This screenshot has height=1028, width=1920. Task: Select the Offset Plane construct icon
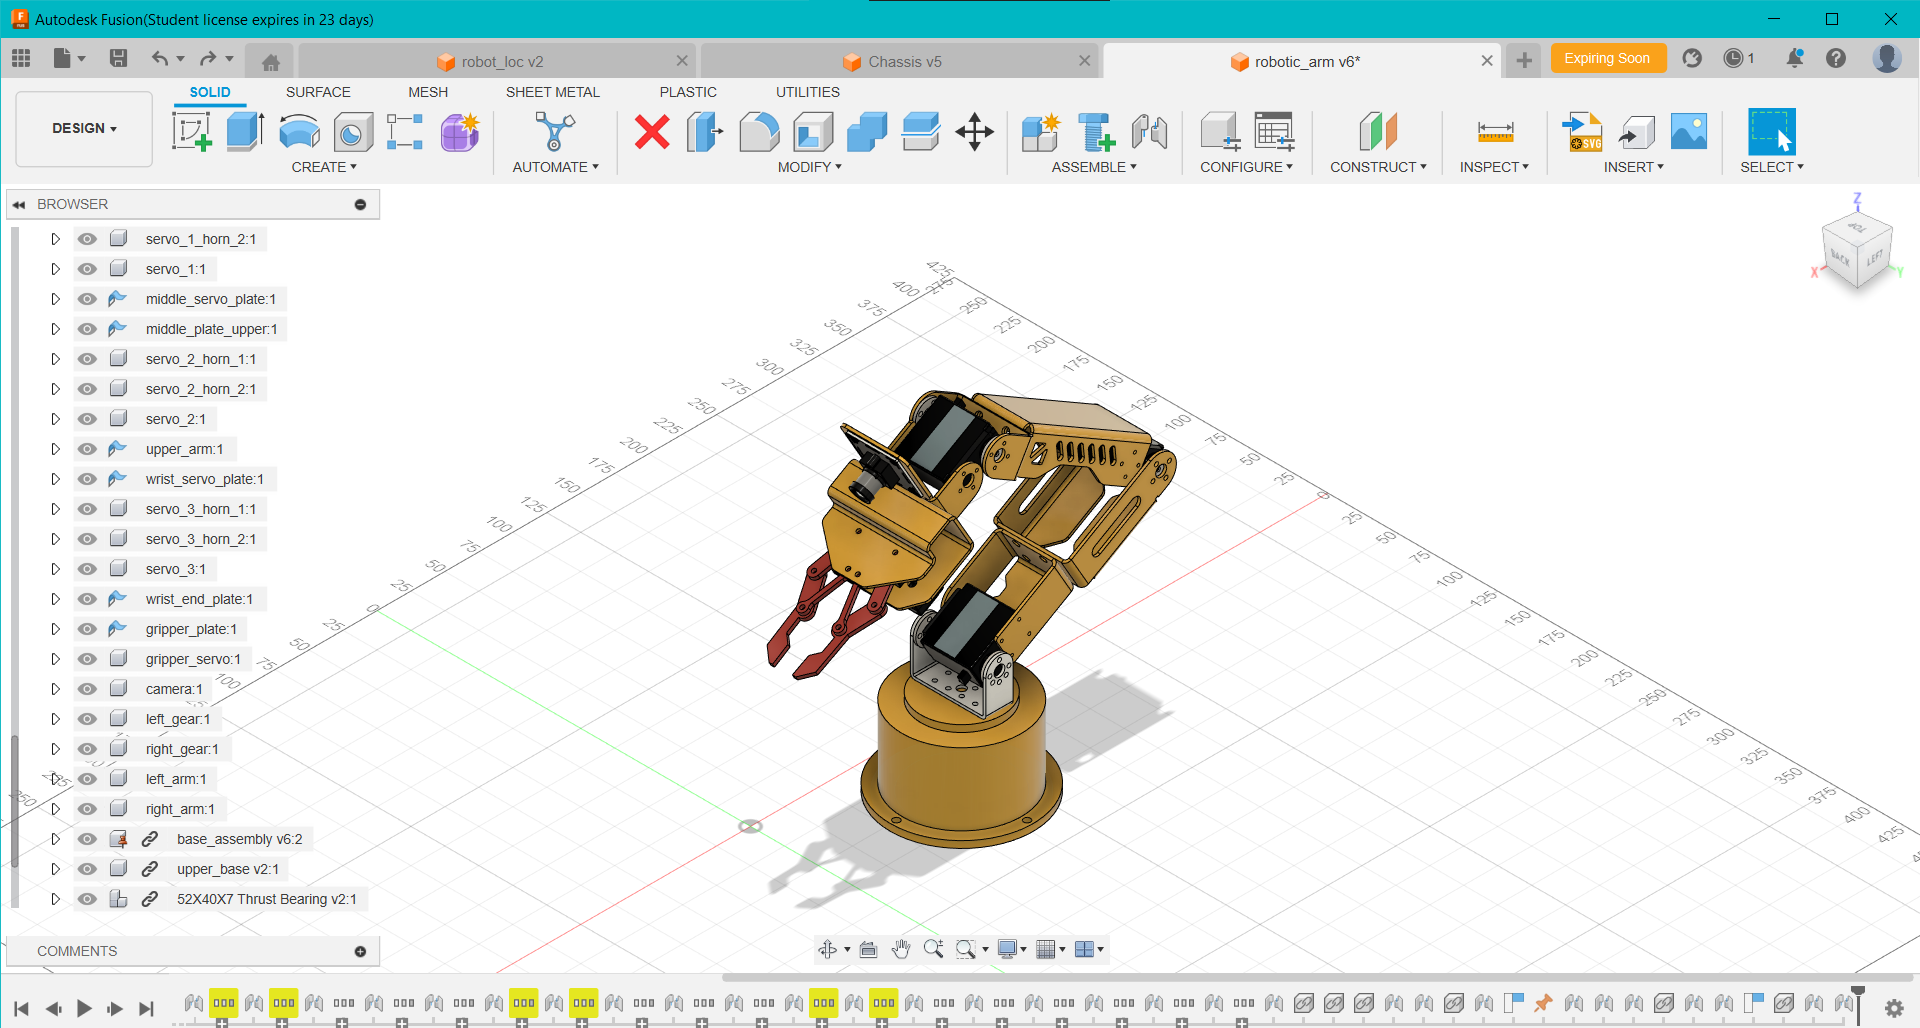pos(1378,131)
